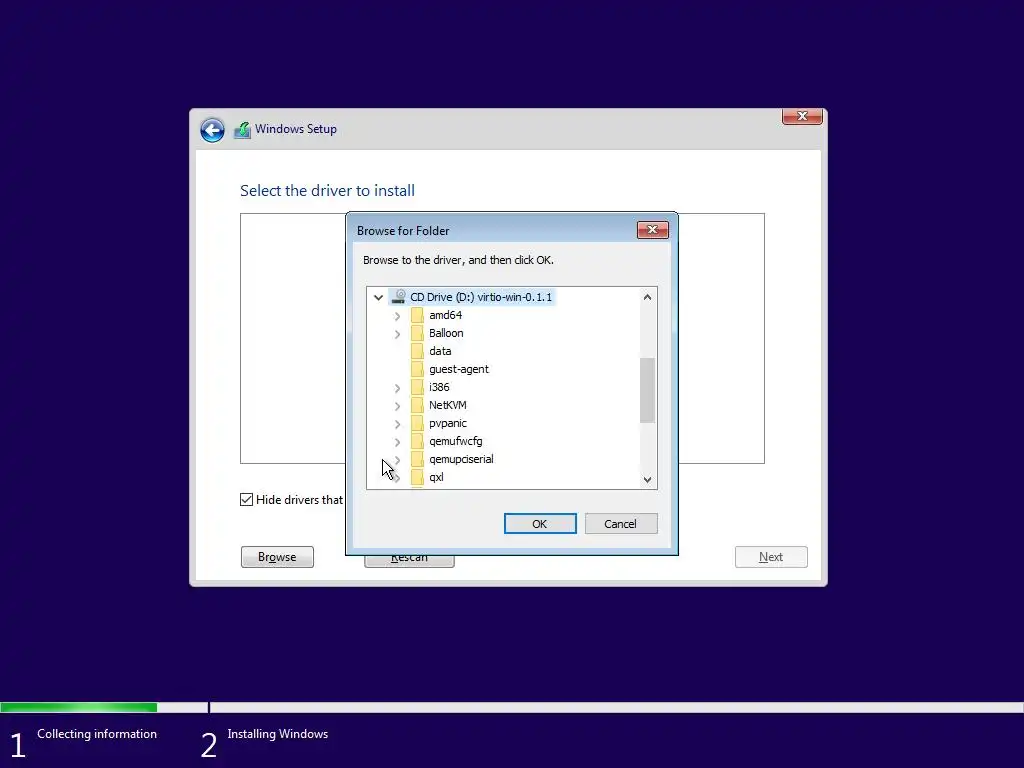Click the folder list scrollbar thumb
Viewport: 1024px width, 768px height.
[647, 390]
